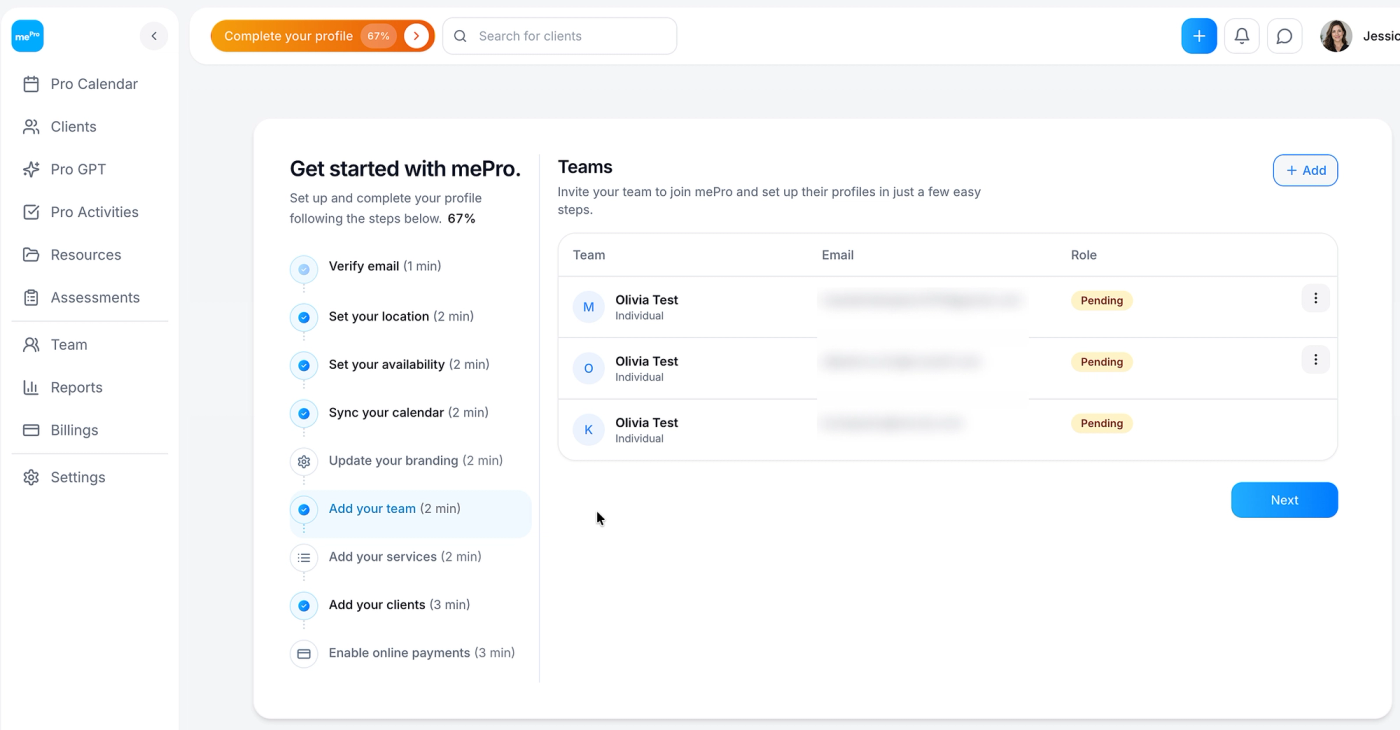Image resolution: width=1400 pixels, height=730 pixels.
Task: Click the O avatar in the team list
Action: [588, 369]
